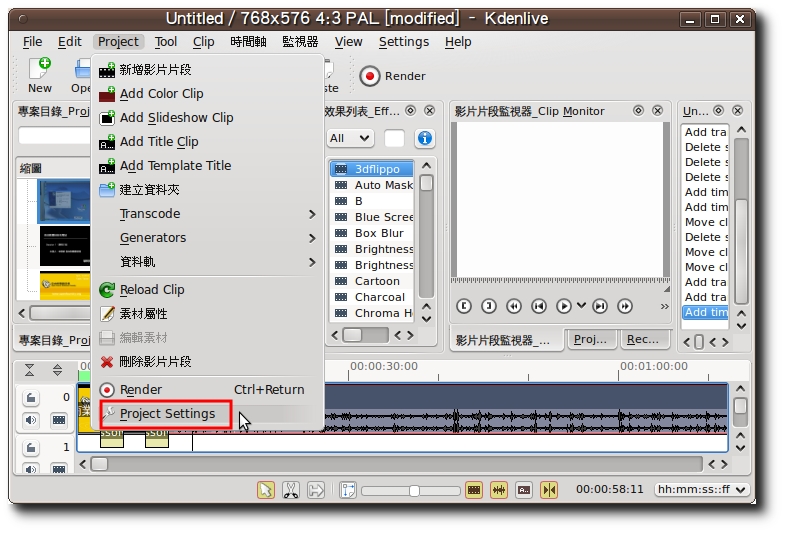This screenshot has width=788, height=536.
Task: Click the Play button in Clip Monitor
Action: coord(564,306)
